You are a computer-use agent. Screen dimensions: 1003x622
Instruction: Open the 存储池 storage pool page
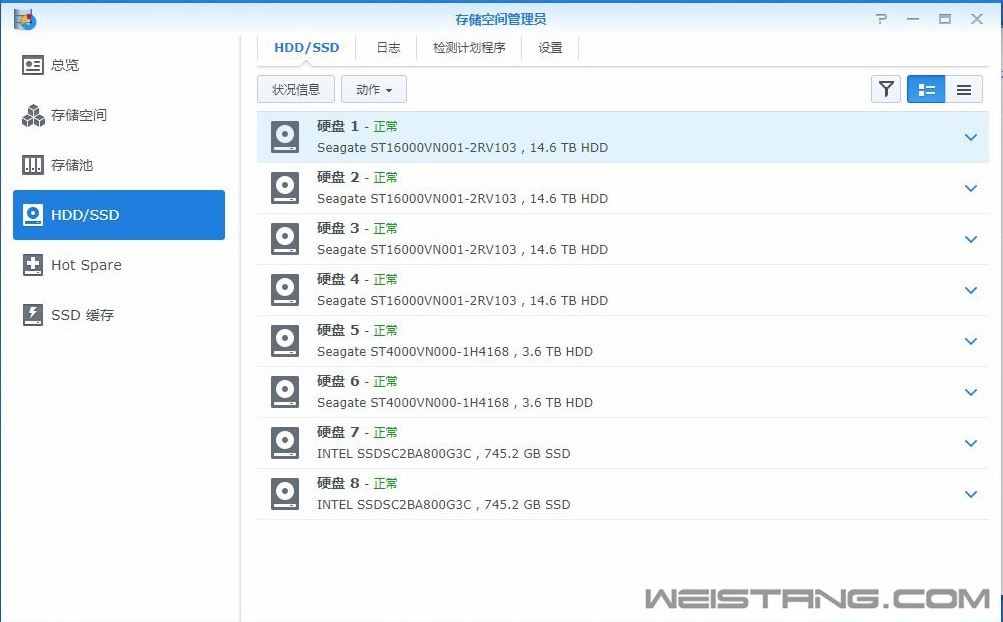(x=67, y=165)
